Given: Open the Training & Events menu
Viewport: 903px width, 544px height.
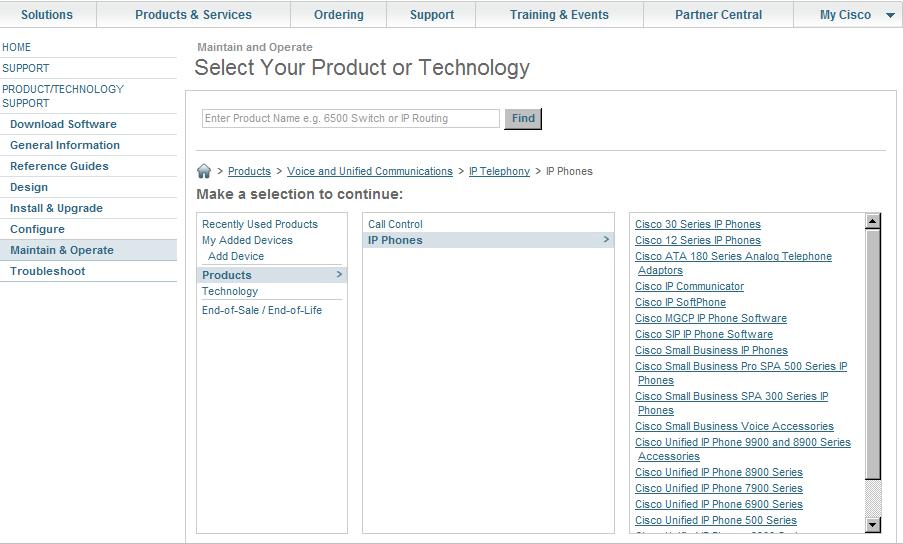Looking at the screenshot, I should tap(559, 15).
